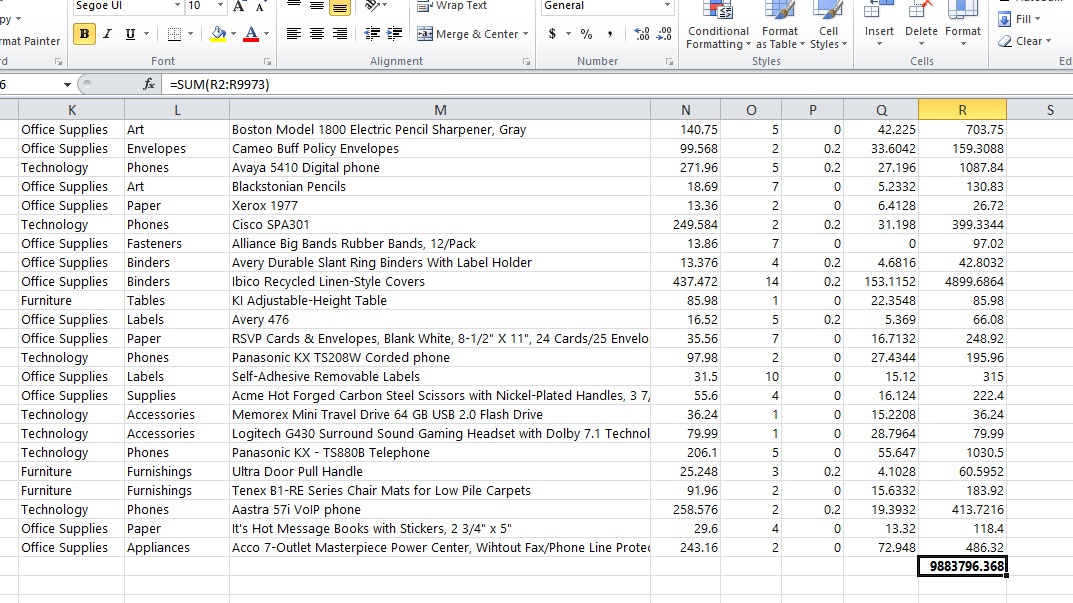Select the cell 'Envelopes'
This screenshot has width=1073, height=603.
pyautogui.click(x=177, y=149)
